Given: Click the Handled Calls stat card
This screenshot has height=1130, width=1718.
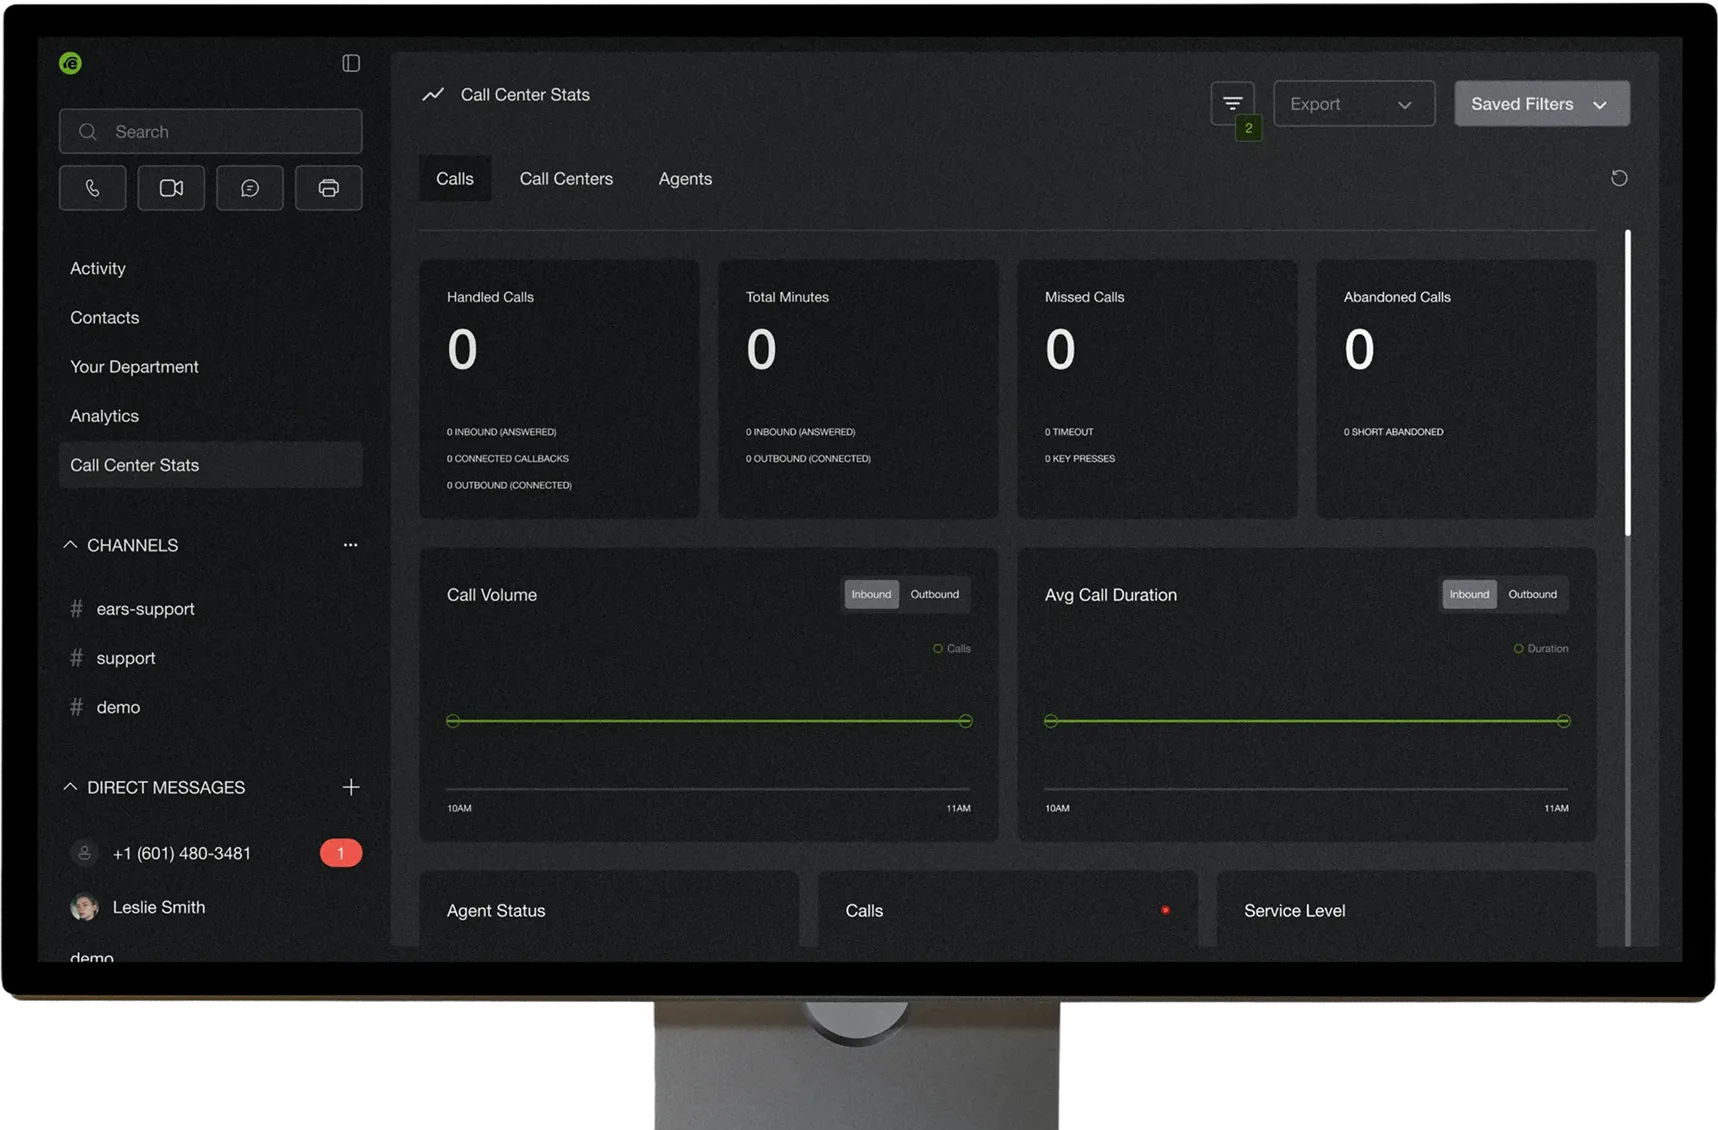Looking at the screenshot, I should (x=559, y=389).
